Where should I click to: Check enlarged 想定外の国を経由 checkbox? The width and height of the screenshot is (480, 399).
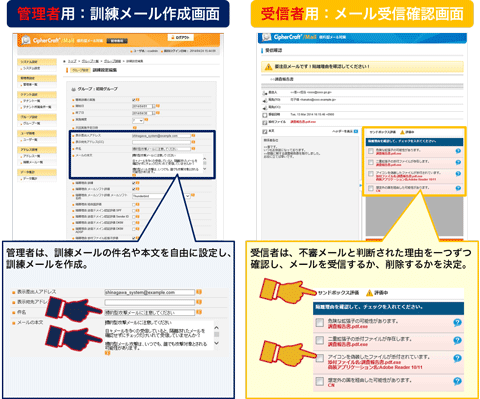320,381
